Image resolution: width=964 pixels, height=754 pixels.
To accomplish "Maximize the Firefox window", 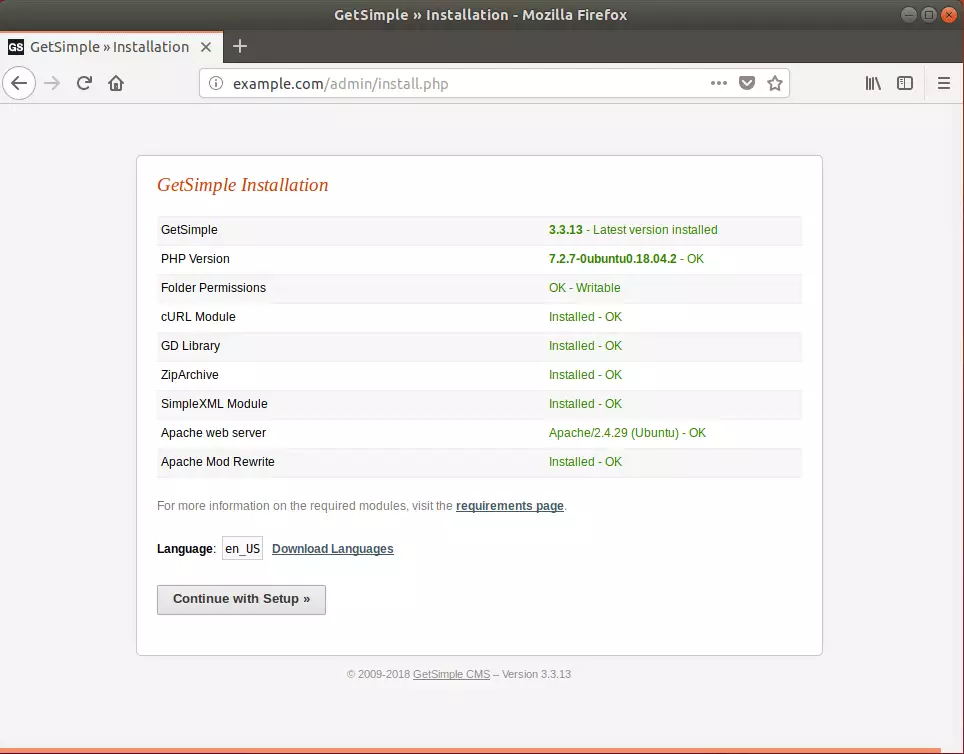I will 929,15.
